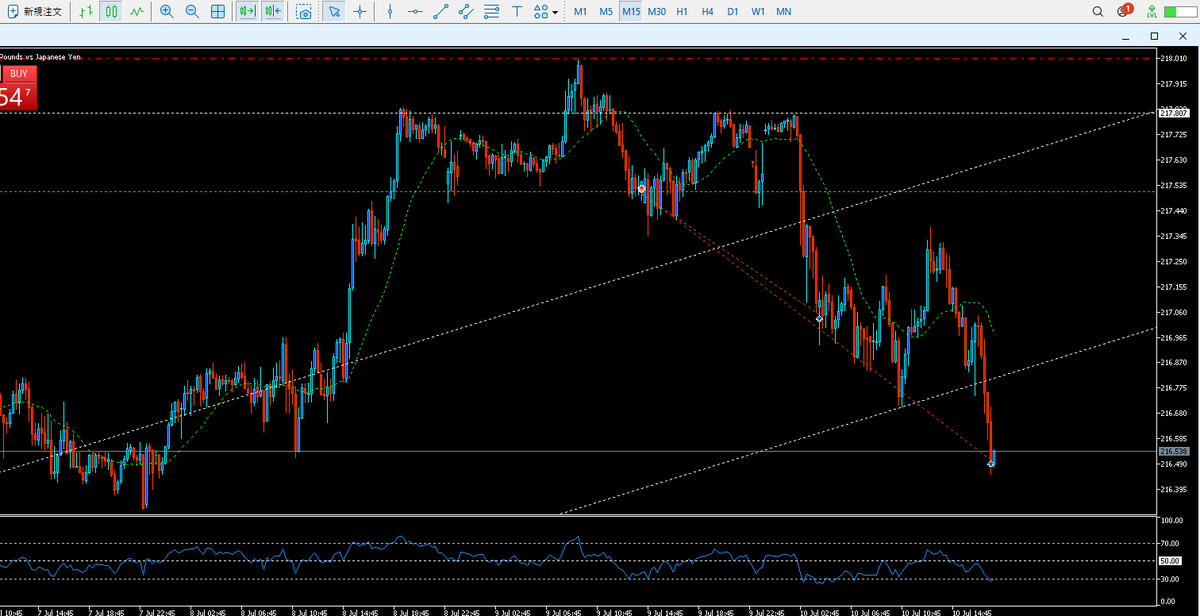This screenshot has width=1200, height=616.
Task: Select the text label tool
Action: tap(516, 12)
